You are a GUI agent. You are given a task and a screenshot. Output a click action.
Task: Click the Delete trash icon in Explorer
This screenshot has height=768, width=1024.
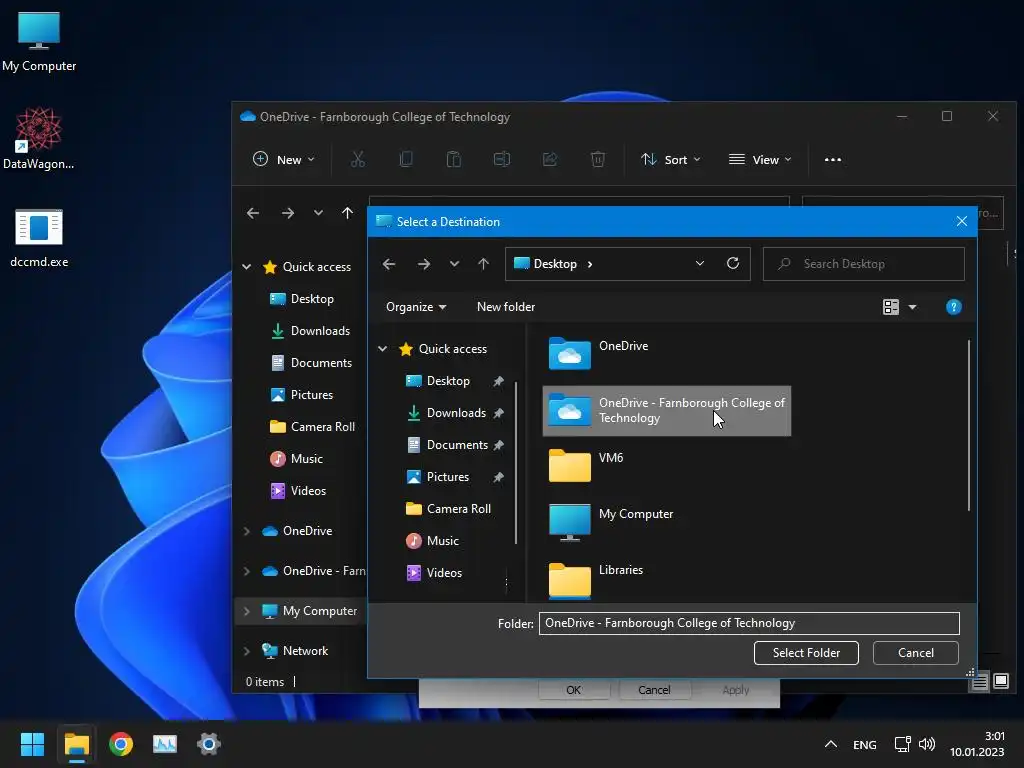point(598,159)
